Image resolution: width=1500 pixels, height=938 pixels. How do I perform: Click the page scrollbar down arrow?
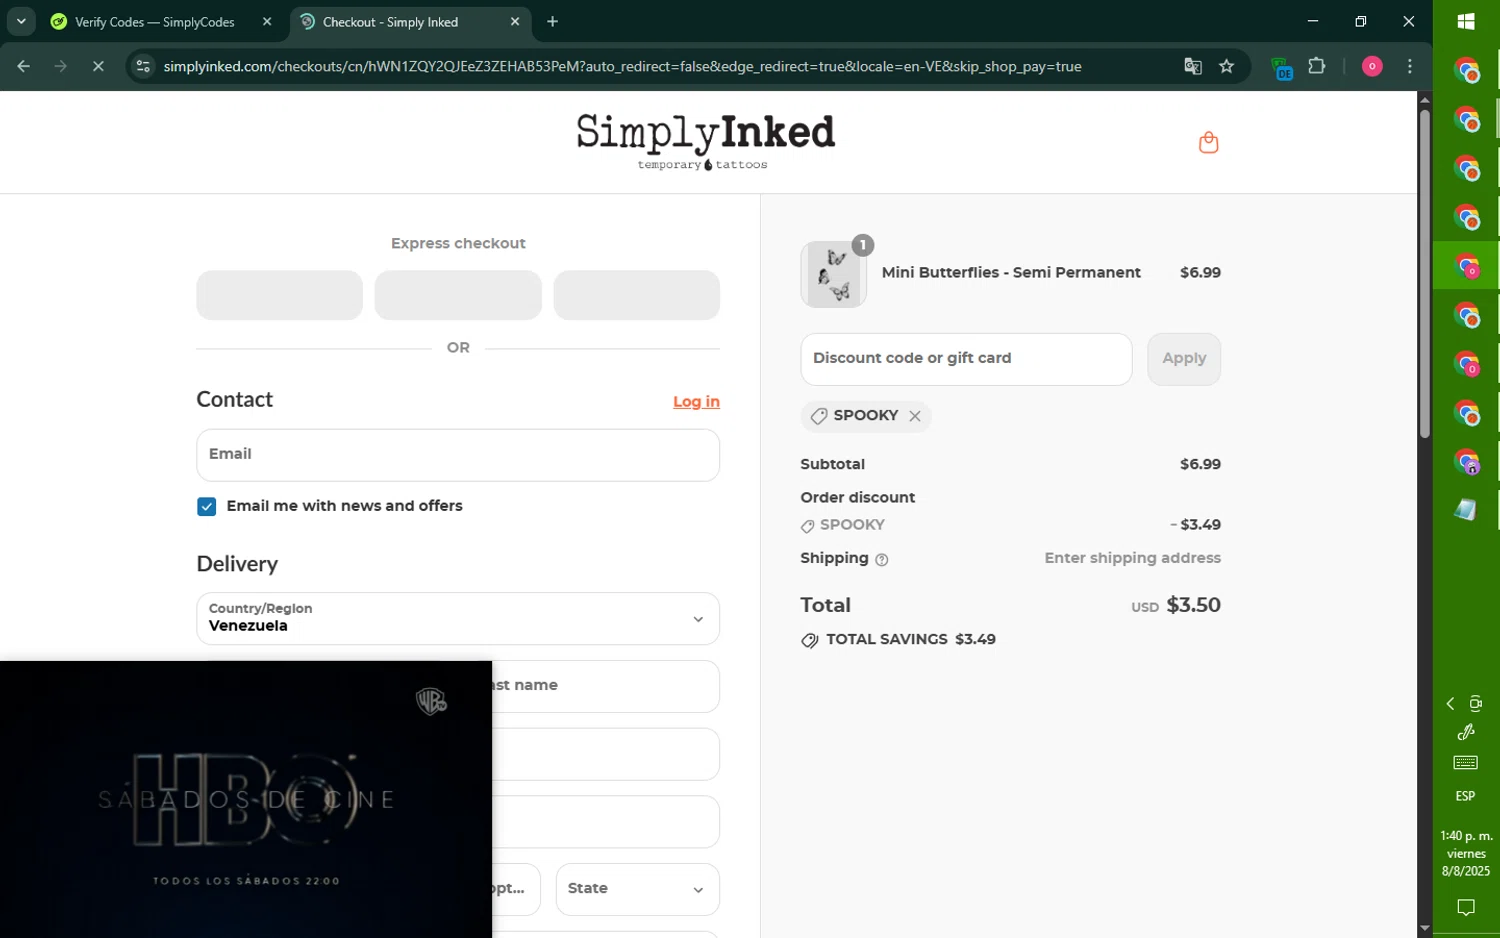click(1425, 929)
